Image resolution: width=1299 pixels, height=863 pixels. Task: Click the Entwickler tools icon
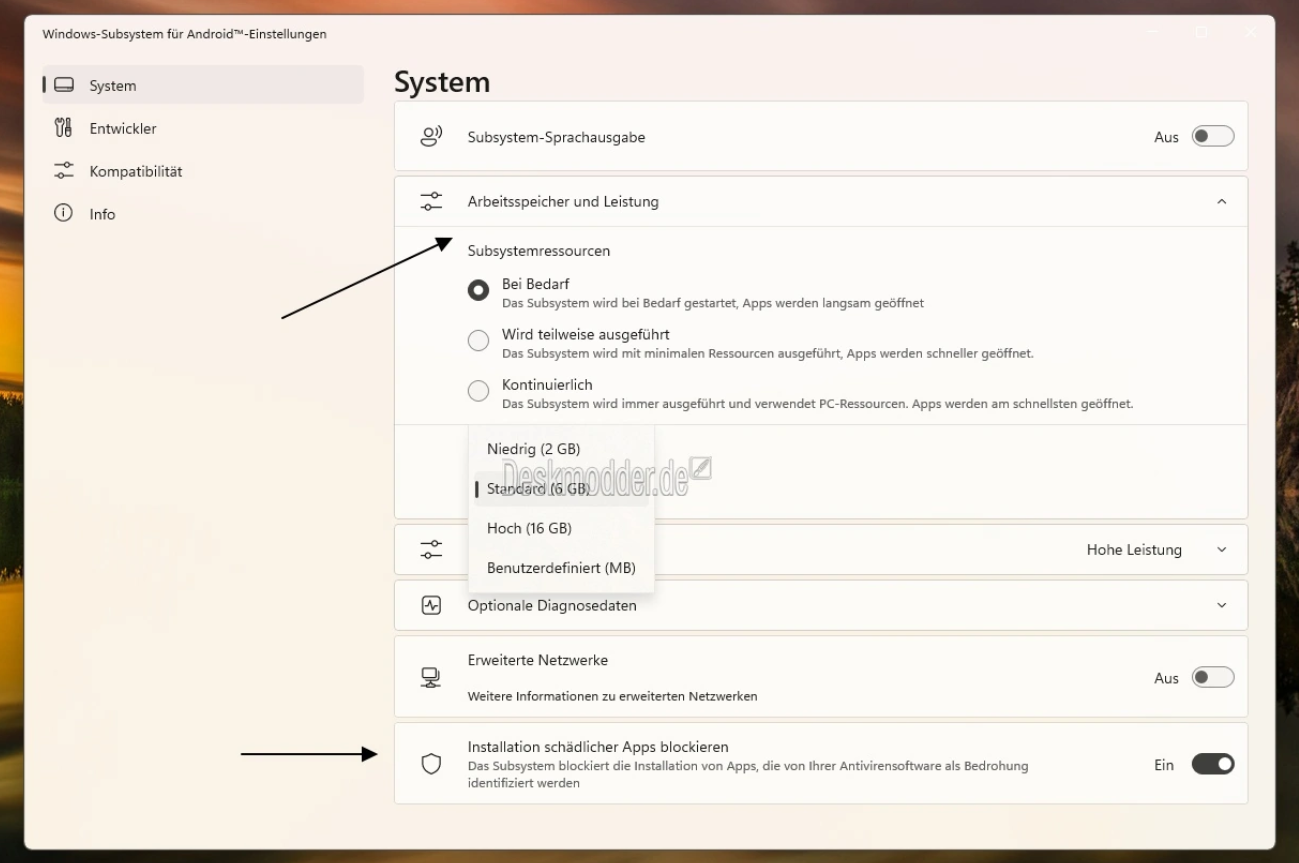(x=64, y=128)
